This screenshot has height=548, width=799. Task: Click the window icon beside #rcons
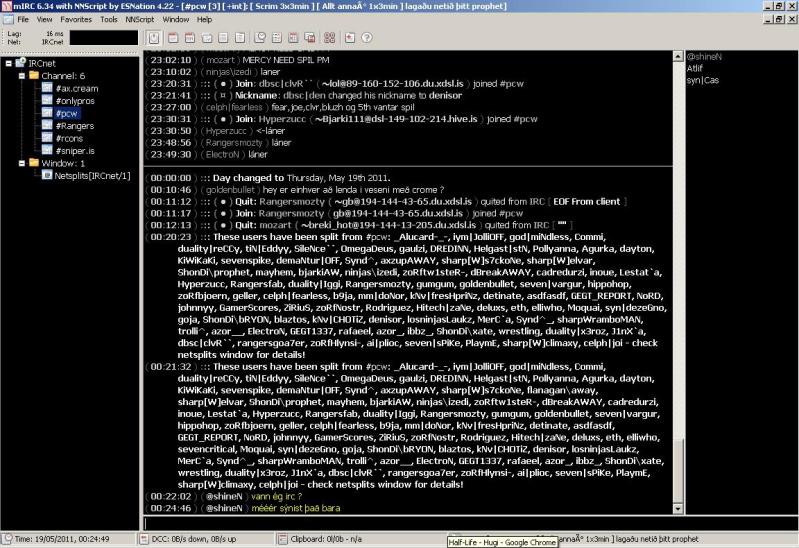point(47,138)
